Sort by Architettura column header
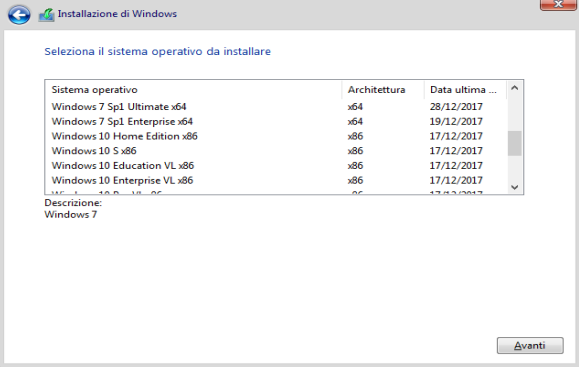 383,90
